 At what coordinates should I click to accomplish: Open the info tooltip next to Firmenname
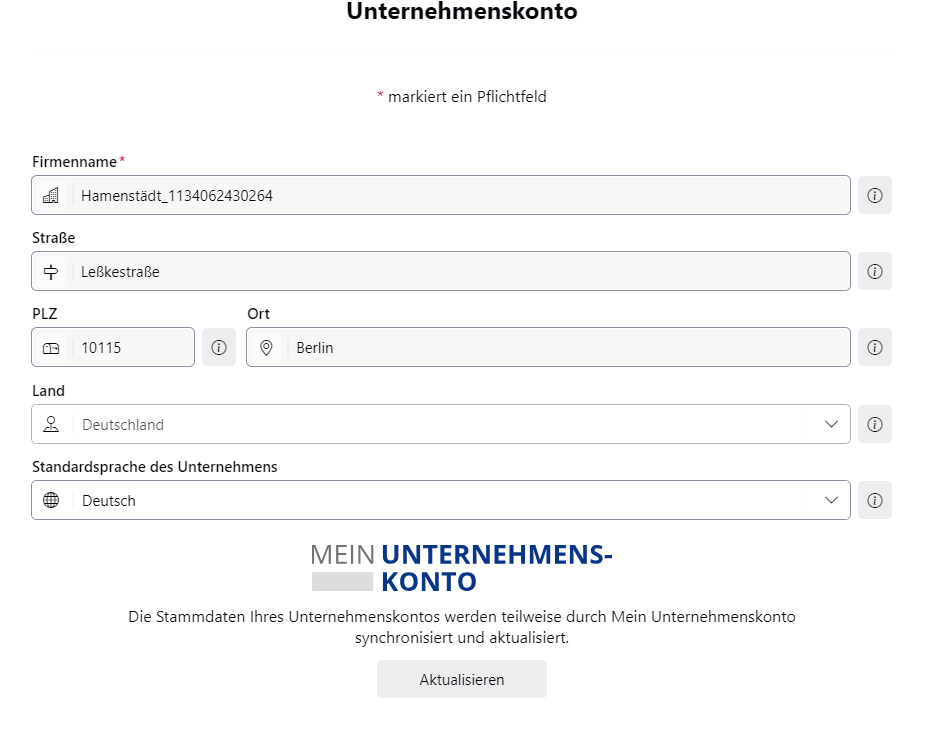click(x=874, y=195)
